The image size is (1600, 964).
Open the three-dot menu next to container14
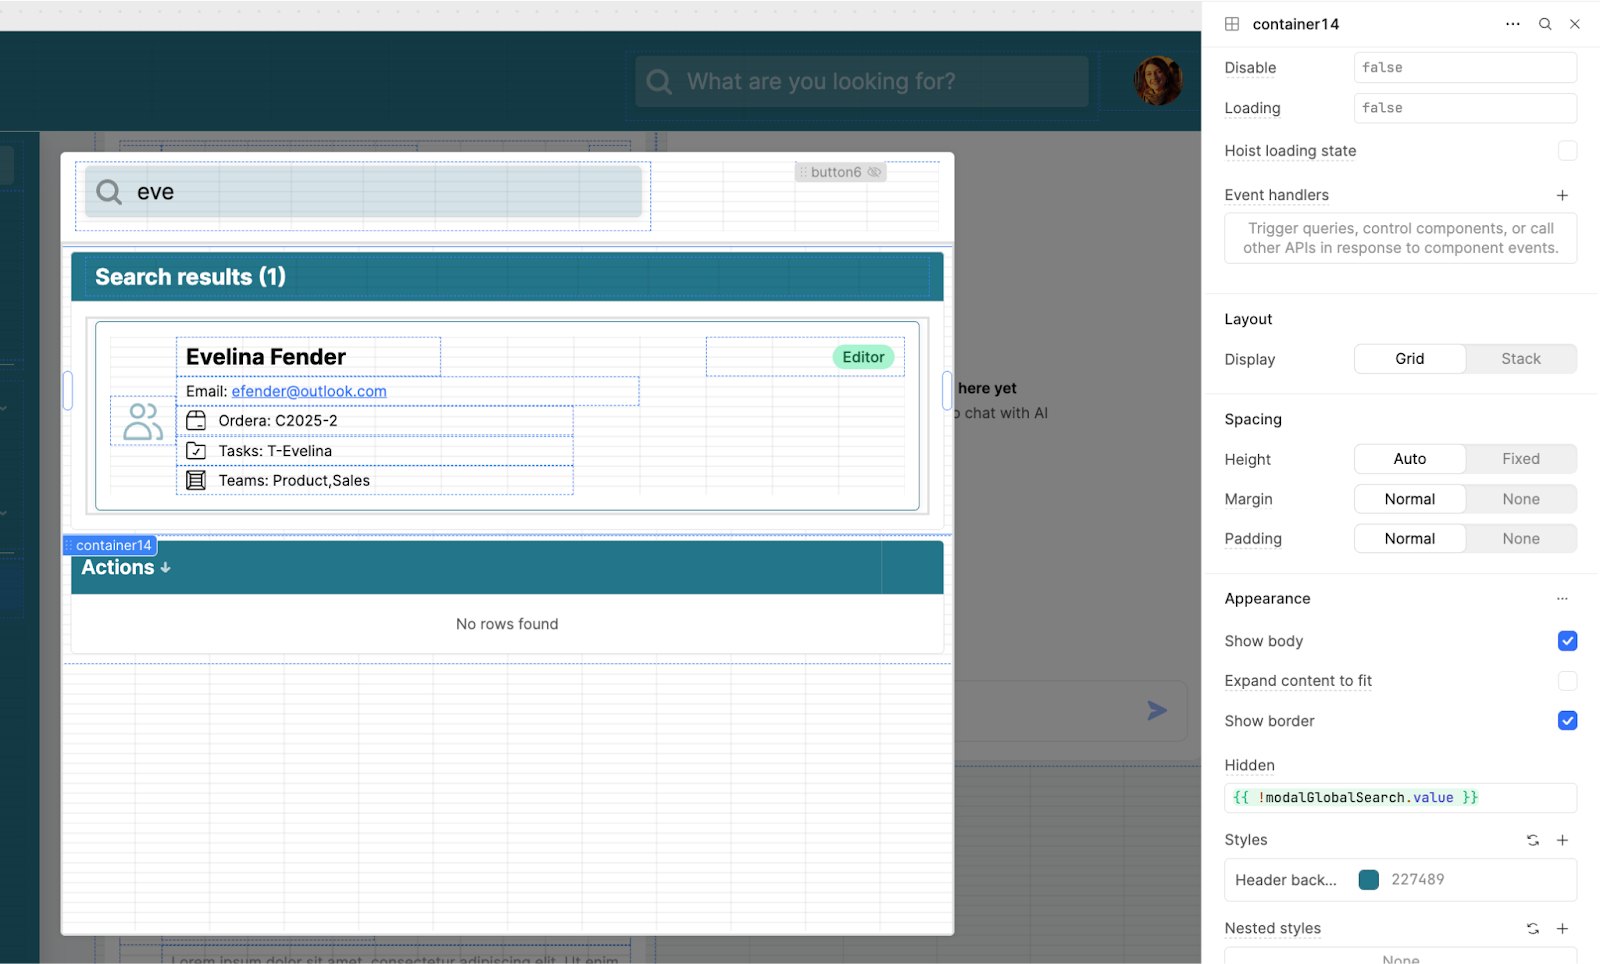pyautogui.click(x=1512, y=24)
